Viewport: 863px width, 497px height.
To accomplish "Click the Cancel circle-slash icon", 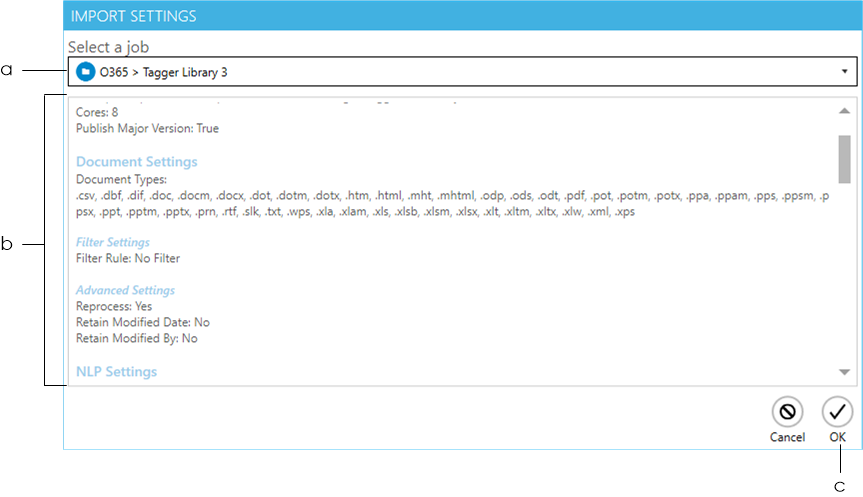I will [787, 411].
